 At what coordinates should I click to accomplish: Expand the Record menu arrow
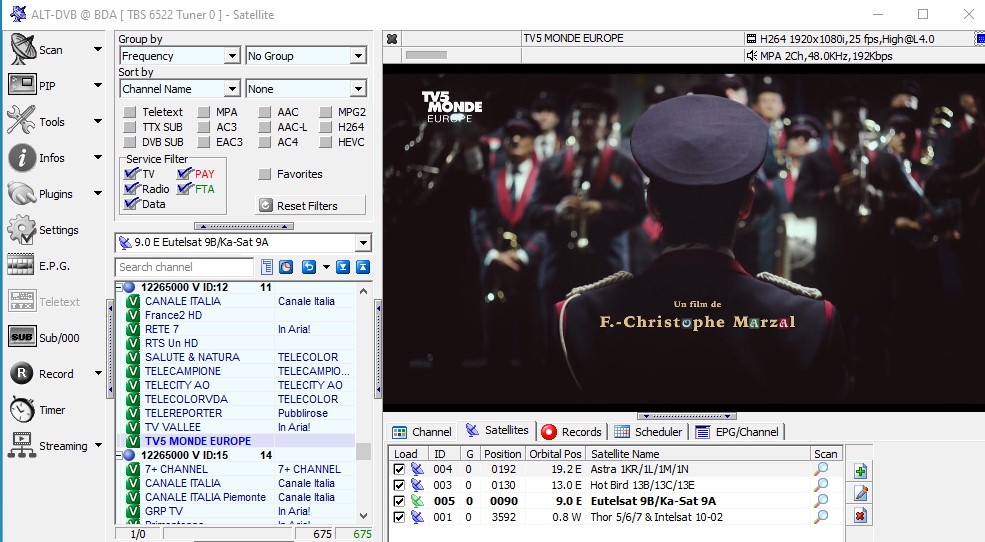[98, 373]
